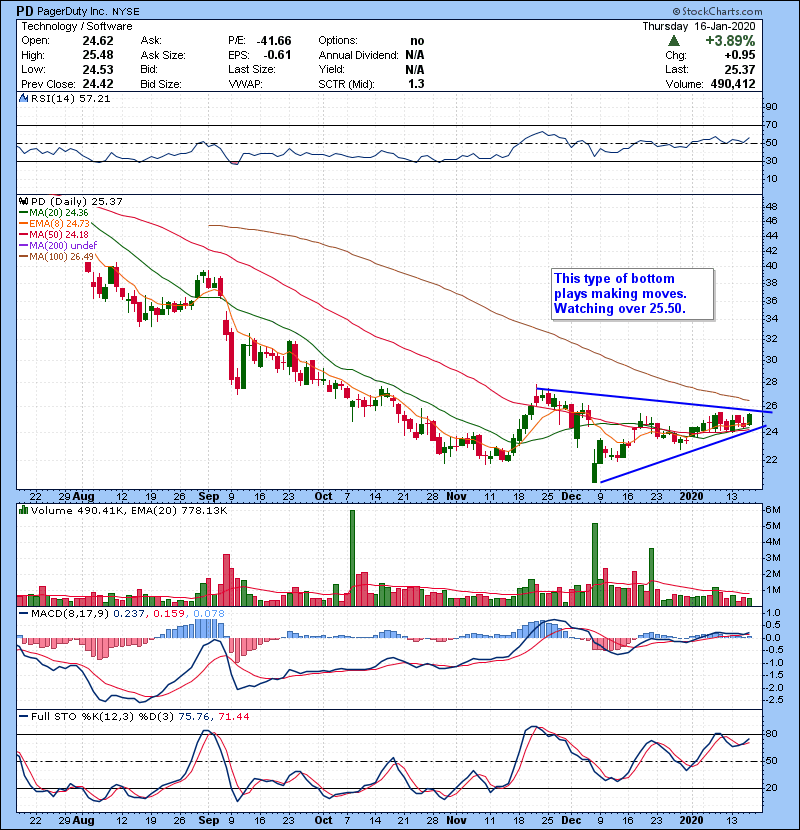Click the Low price value 24.53
The width and height of the screenshot is (800, 830).
click(98, 69)
